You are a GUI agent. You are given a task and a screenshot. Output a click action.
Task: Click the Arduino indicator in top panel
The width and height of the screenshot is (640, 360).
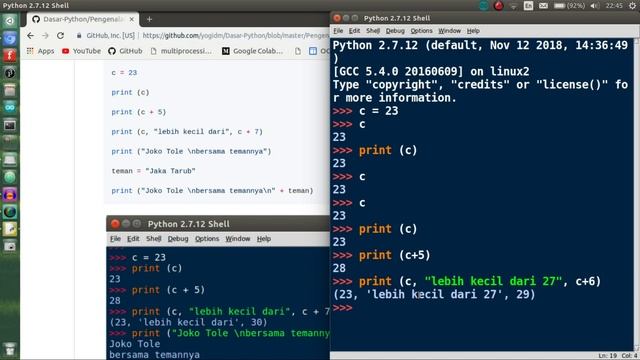(484, 6)
